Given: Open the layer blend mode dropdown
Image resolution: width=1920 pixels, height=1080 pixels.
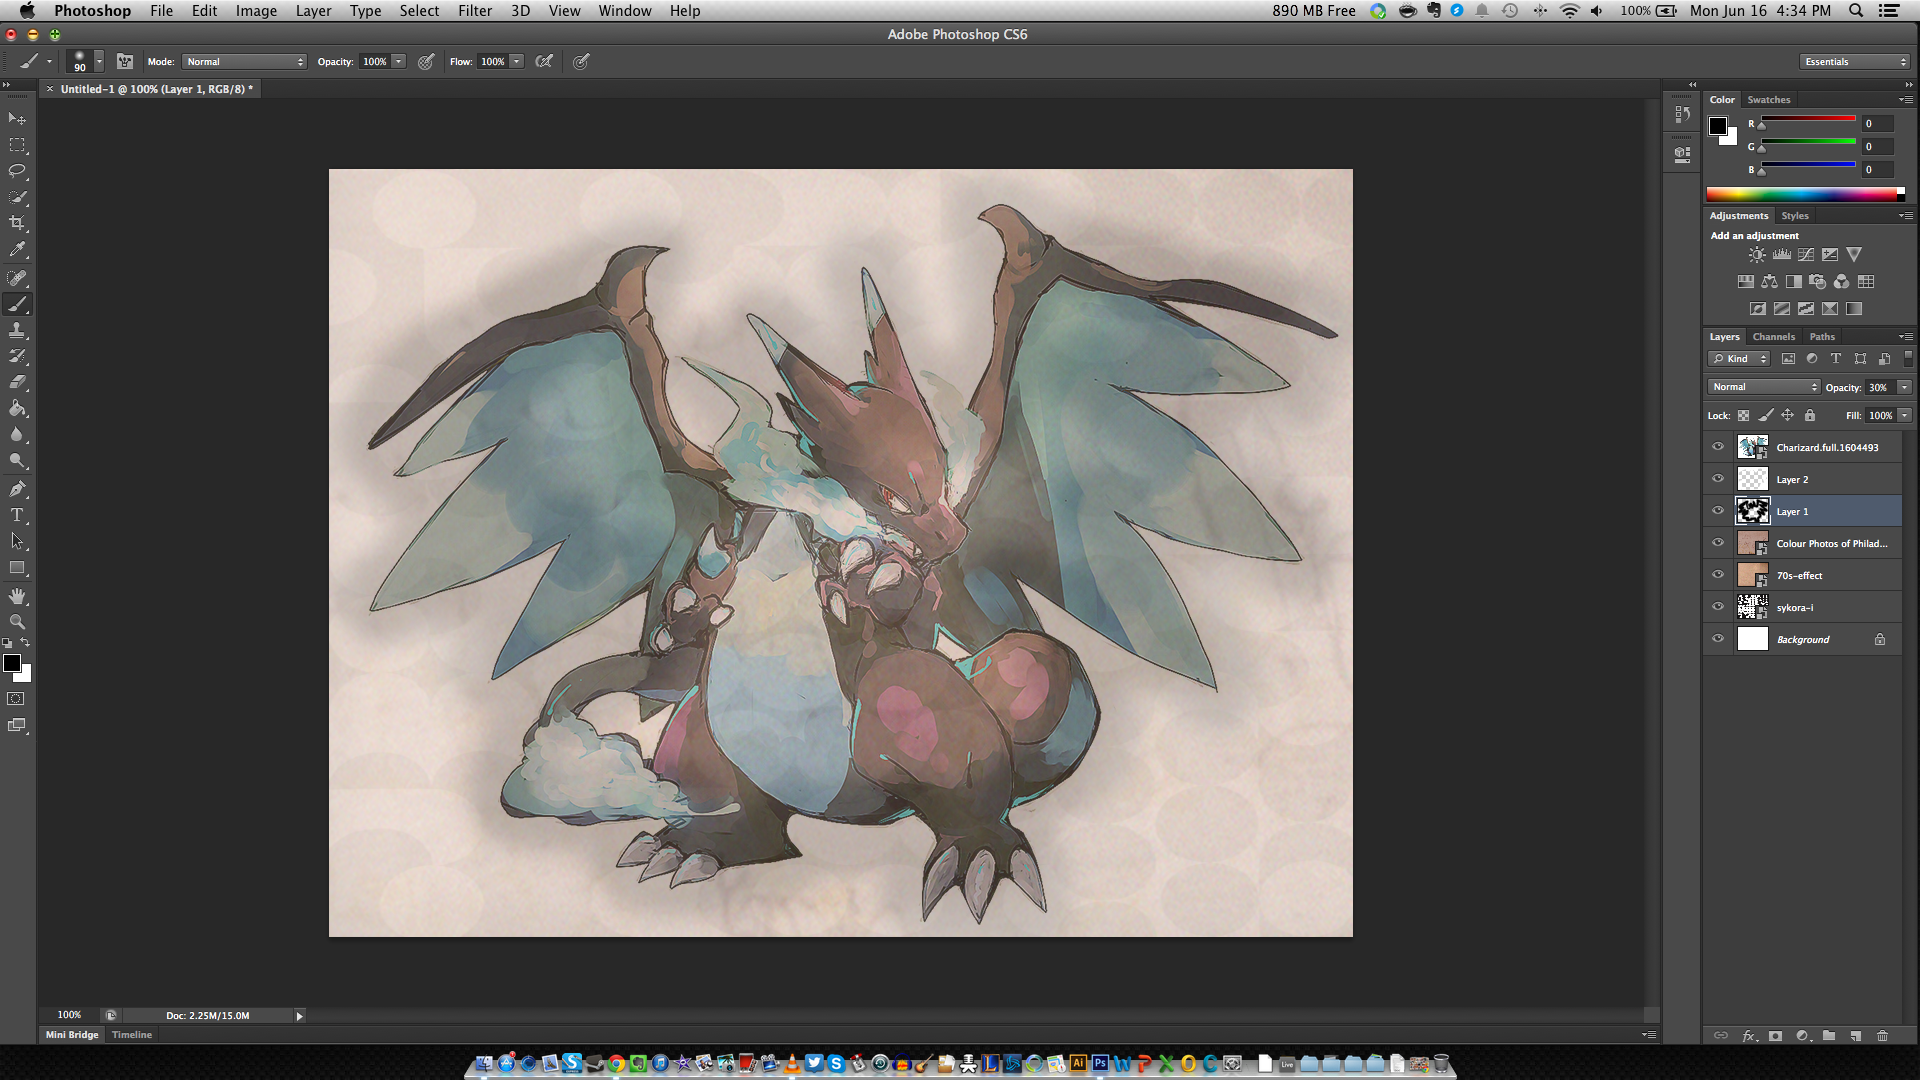Looking at the screenshot, I should pyautogui.click(x=1763, y=387).
